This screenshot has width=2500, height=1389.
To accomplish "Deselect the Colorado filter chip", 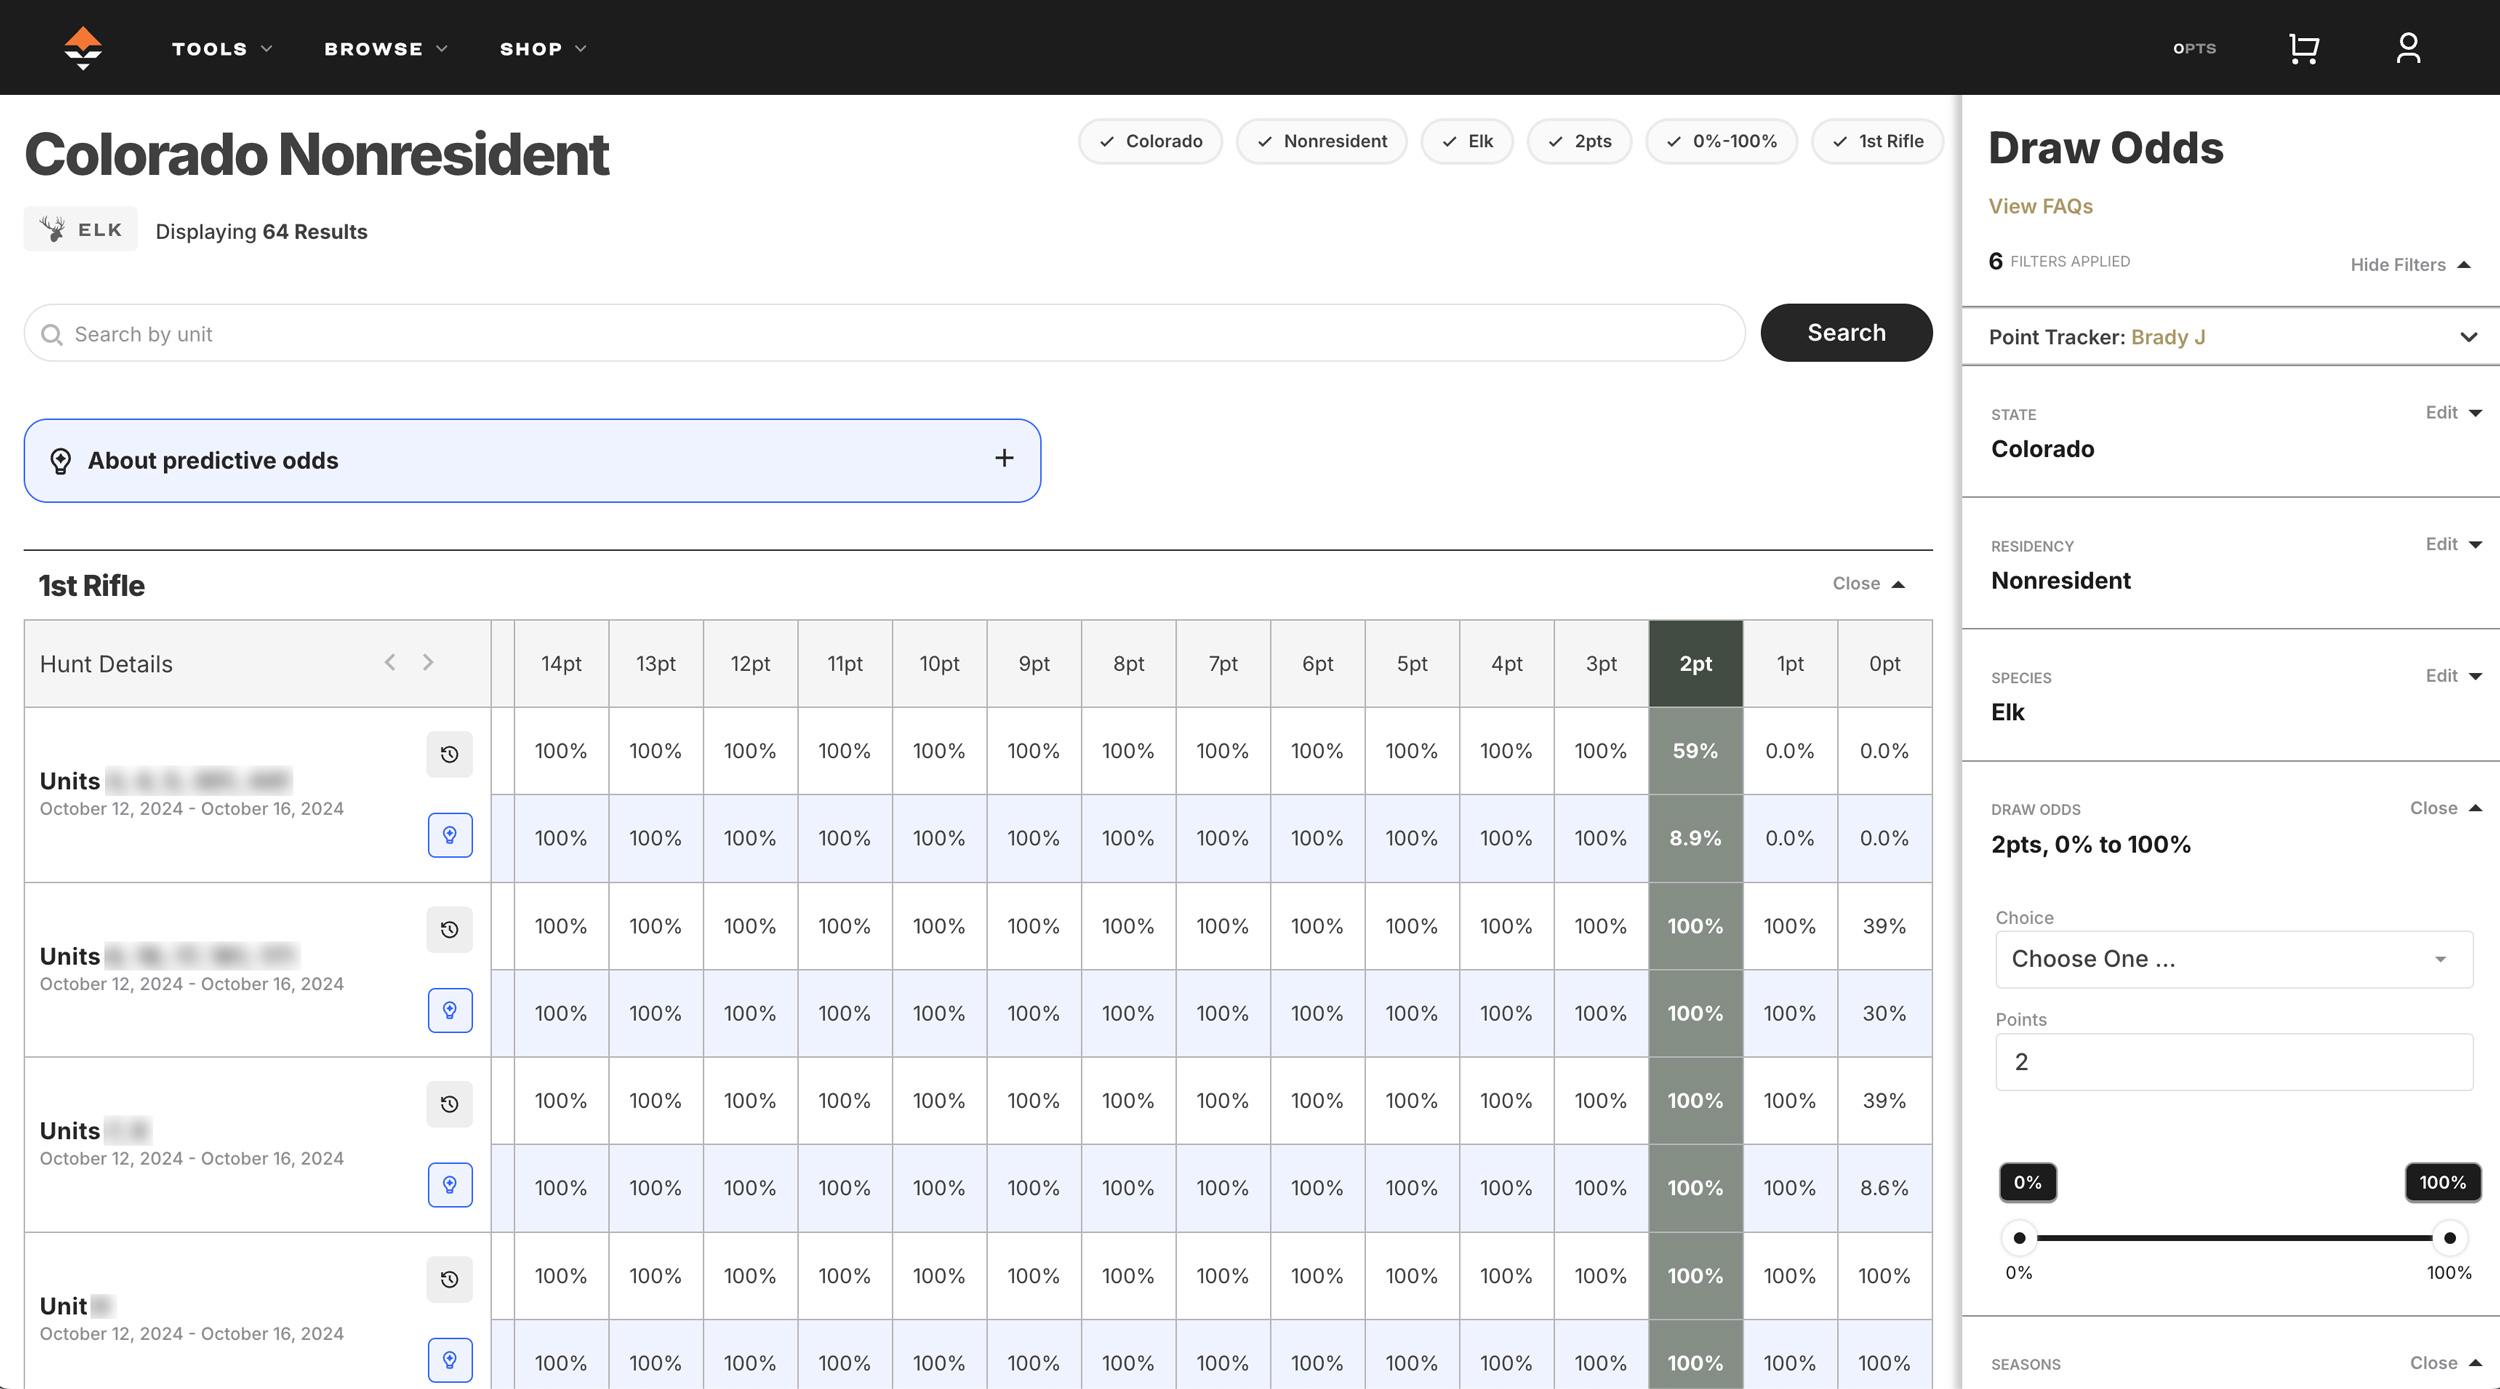I will coord(1150,141).
